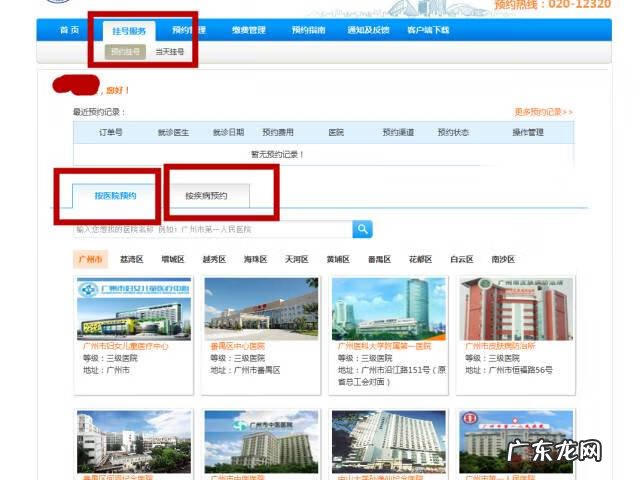The image size is (640, 480).
Task: Filter hospitals by 越秀区
Action: pos(214,259)
